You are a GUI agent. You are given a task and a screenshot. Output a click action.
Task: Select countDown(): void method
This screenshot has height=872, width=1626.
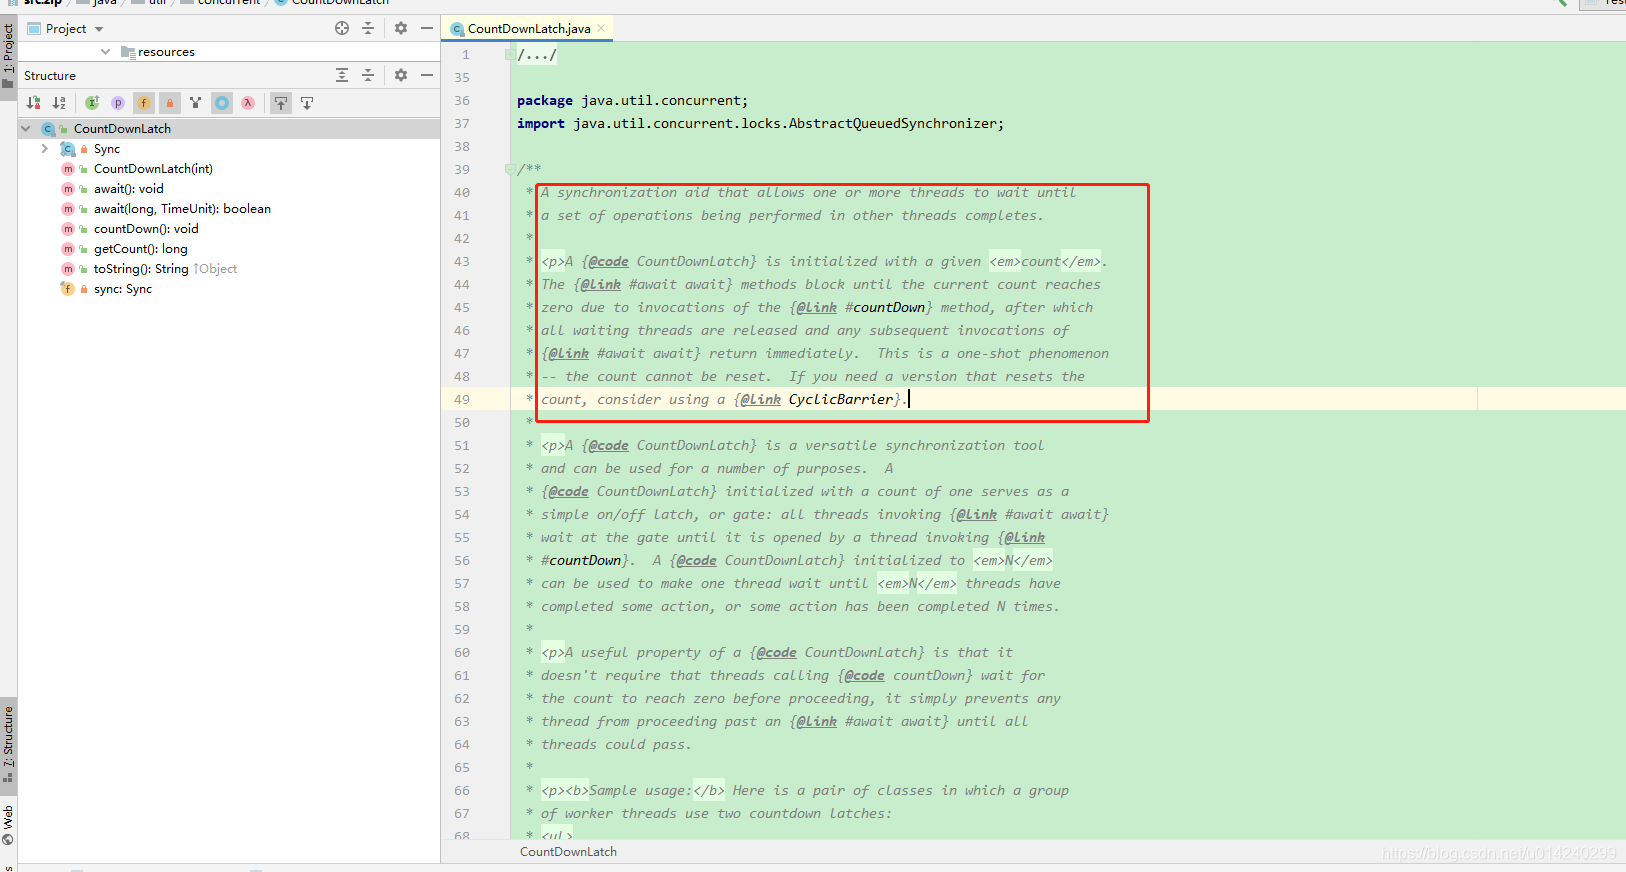146,229
